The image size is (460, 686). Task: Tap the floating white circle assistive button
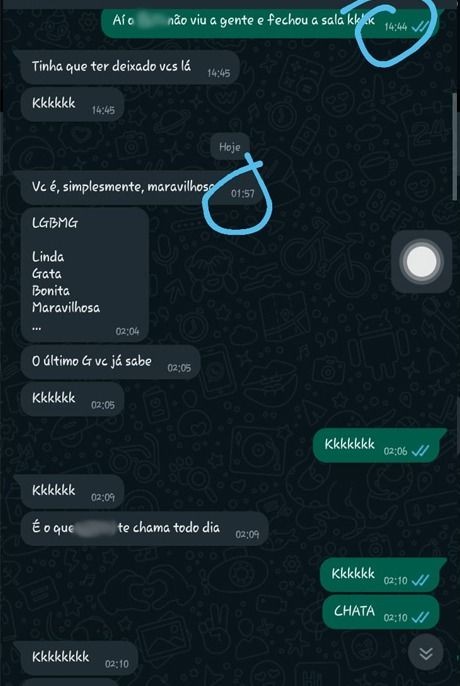click(x=421, y=262)
